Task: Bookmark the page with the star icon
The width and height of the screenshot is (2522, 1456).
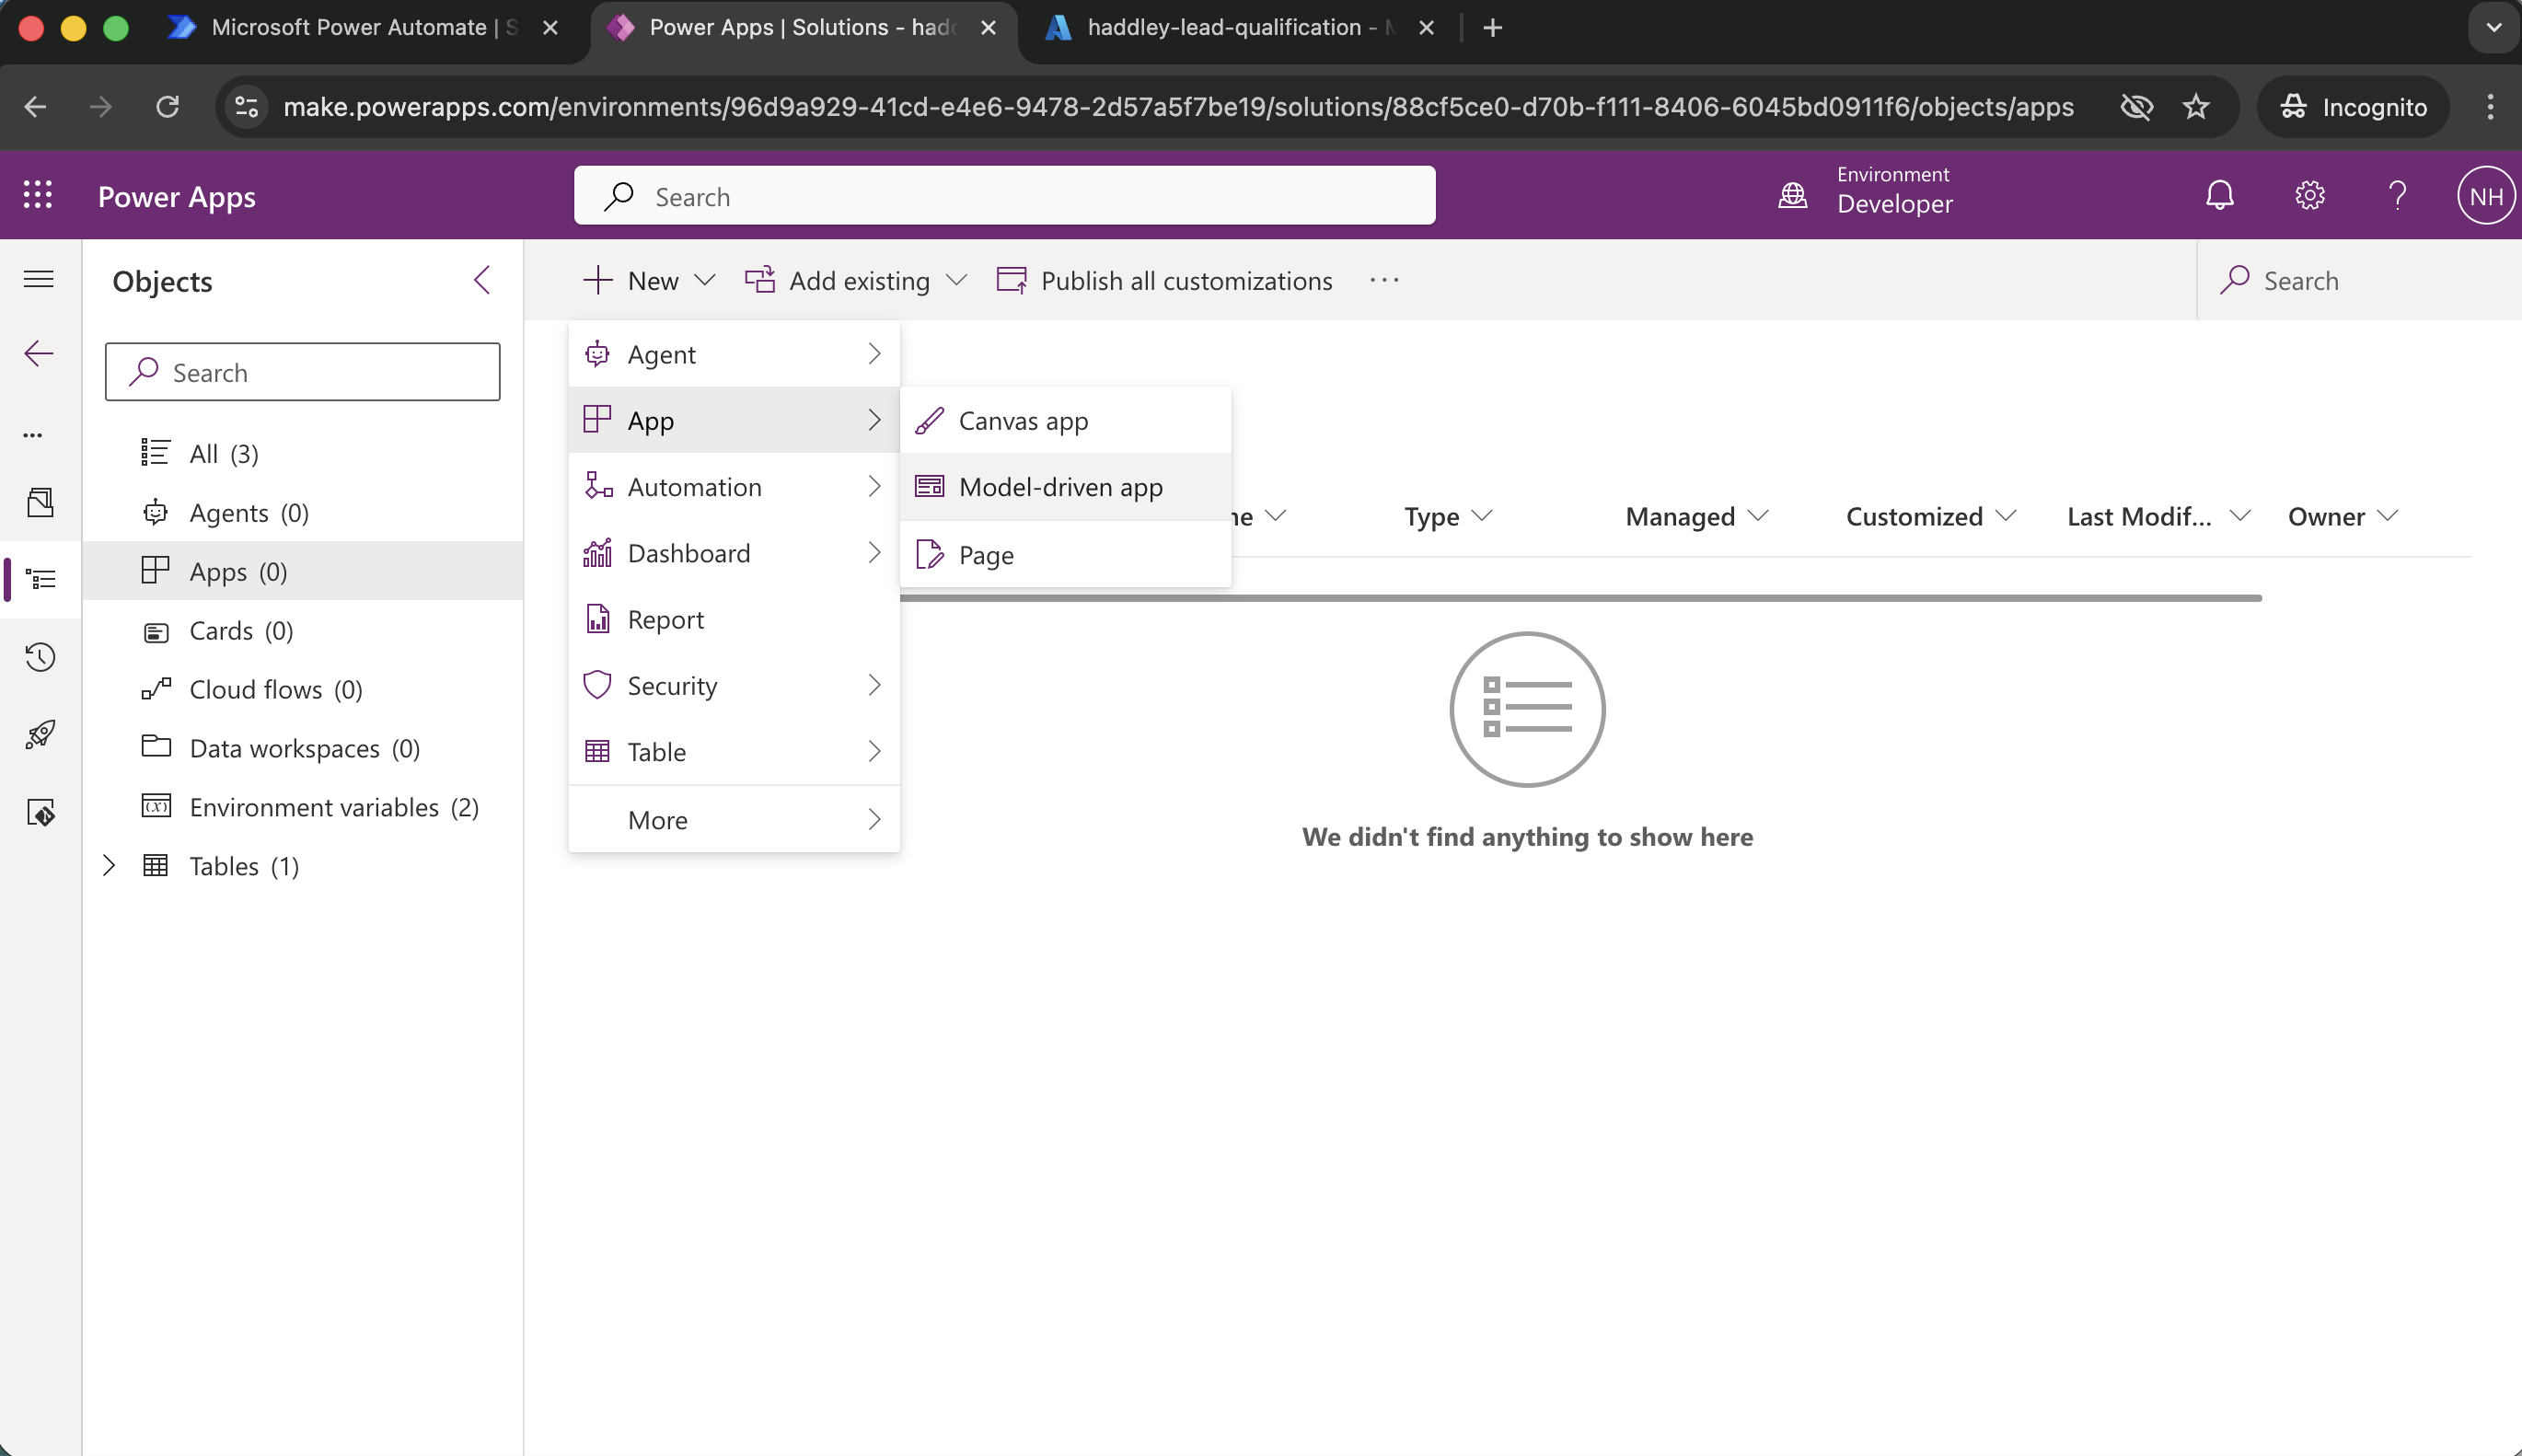Action: 2196,107
